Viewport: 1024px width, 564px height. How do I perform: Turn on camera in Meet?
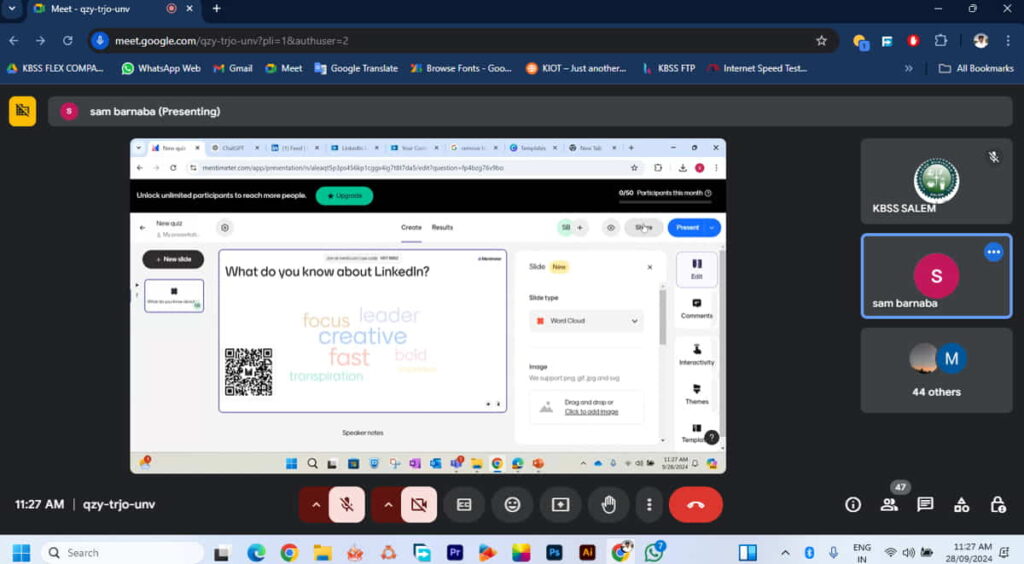point(419,505)
